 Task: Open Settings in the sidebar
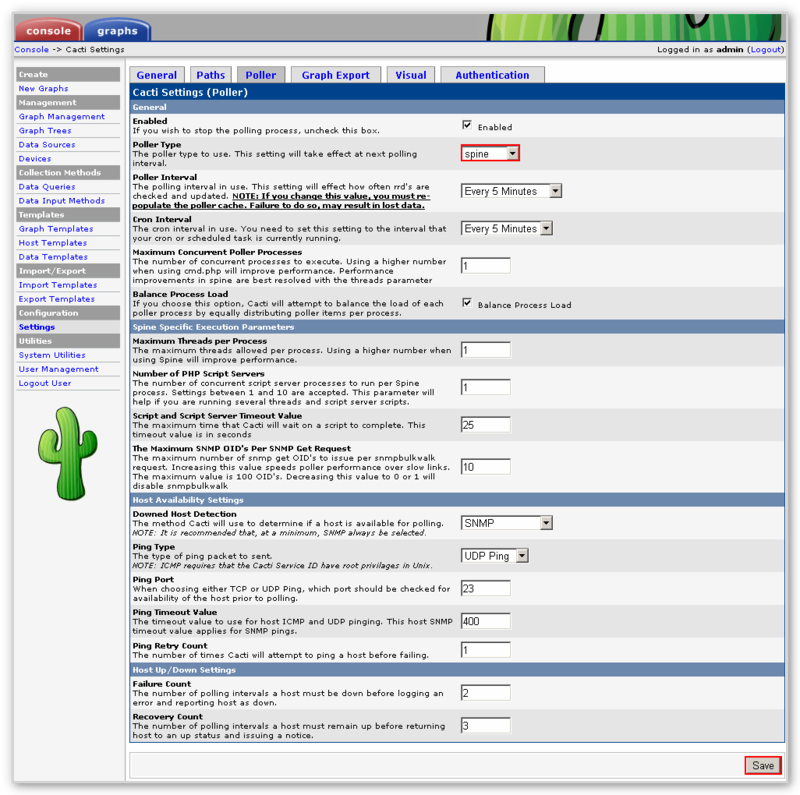coord(37,327)
